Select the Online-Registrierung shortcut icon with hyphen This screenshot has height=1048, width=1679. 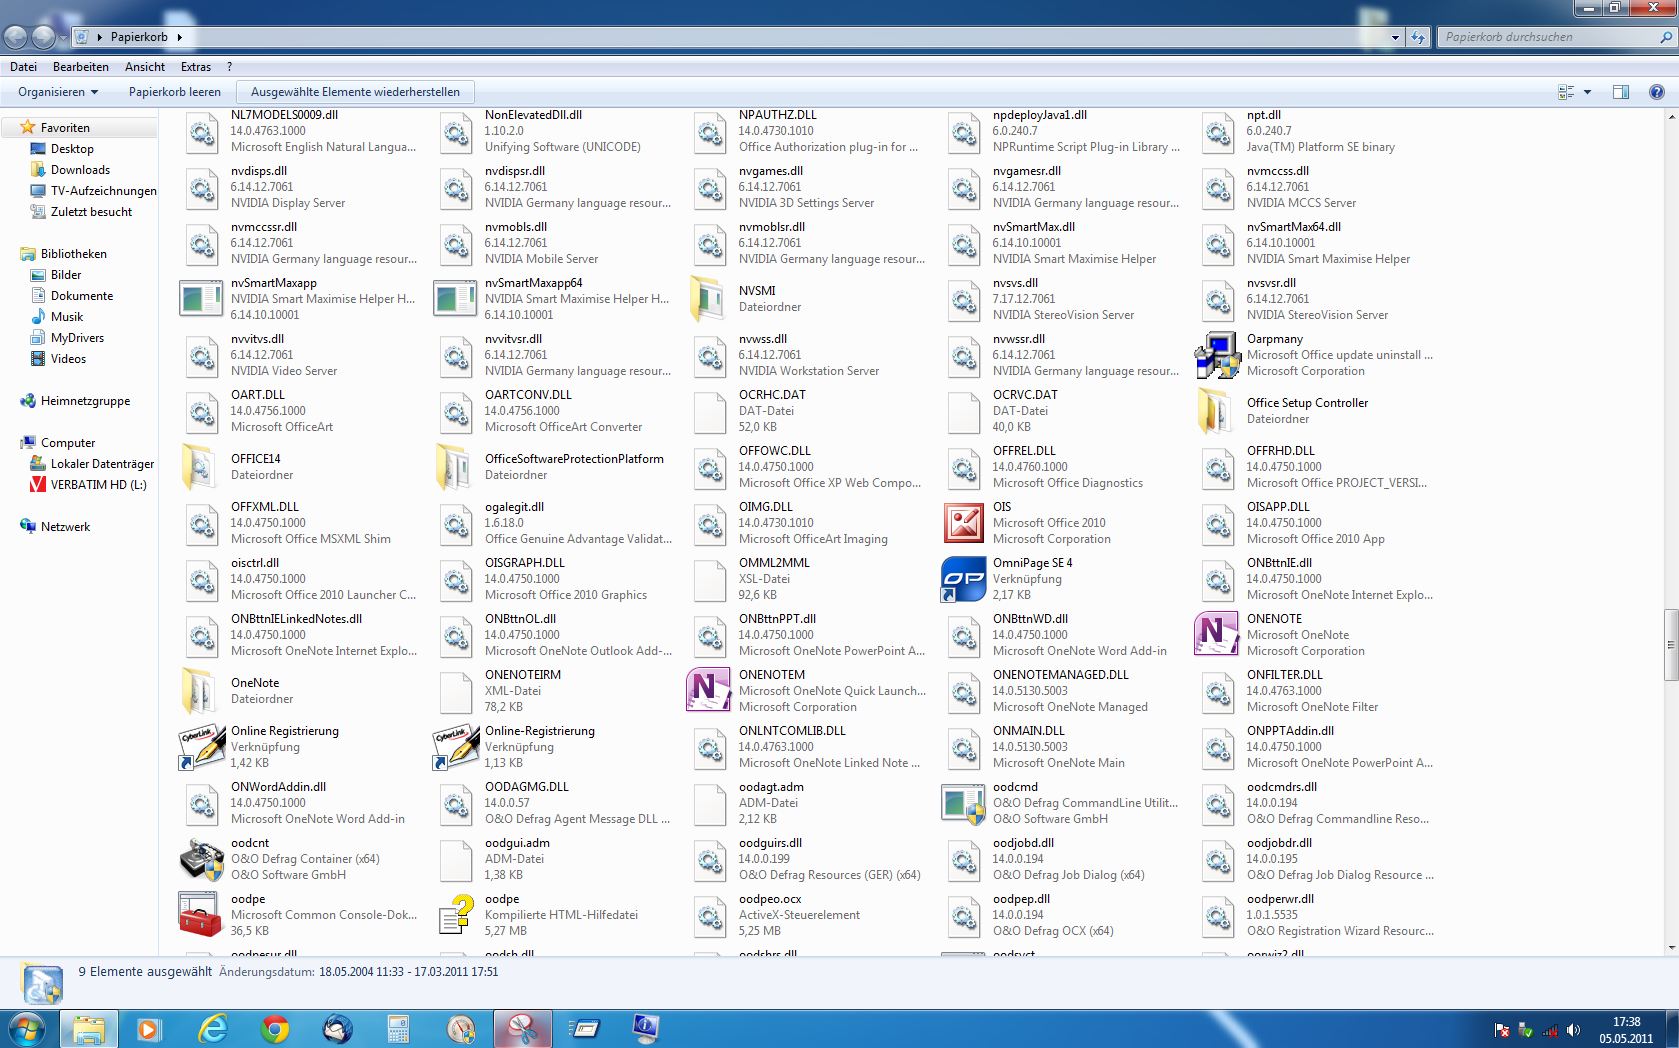tap(455, 747)
